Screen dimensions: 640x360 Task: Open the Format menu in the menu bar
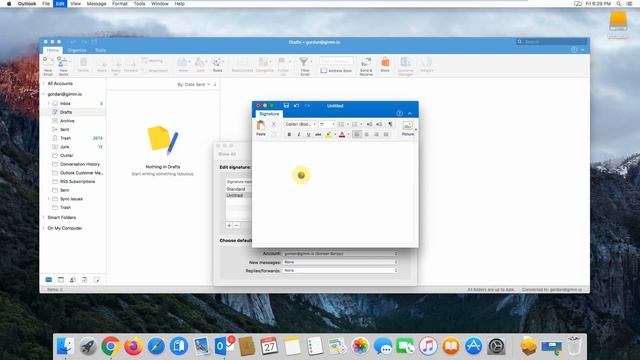pyautogui.click(x=120, y=4)
